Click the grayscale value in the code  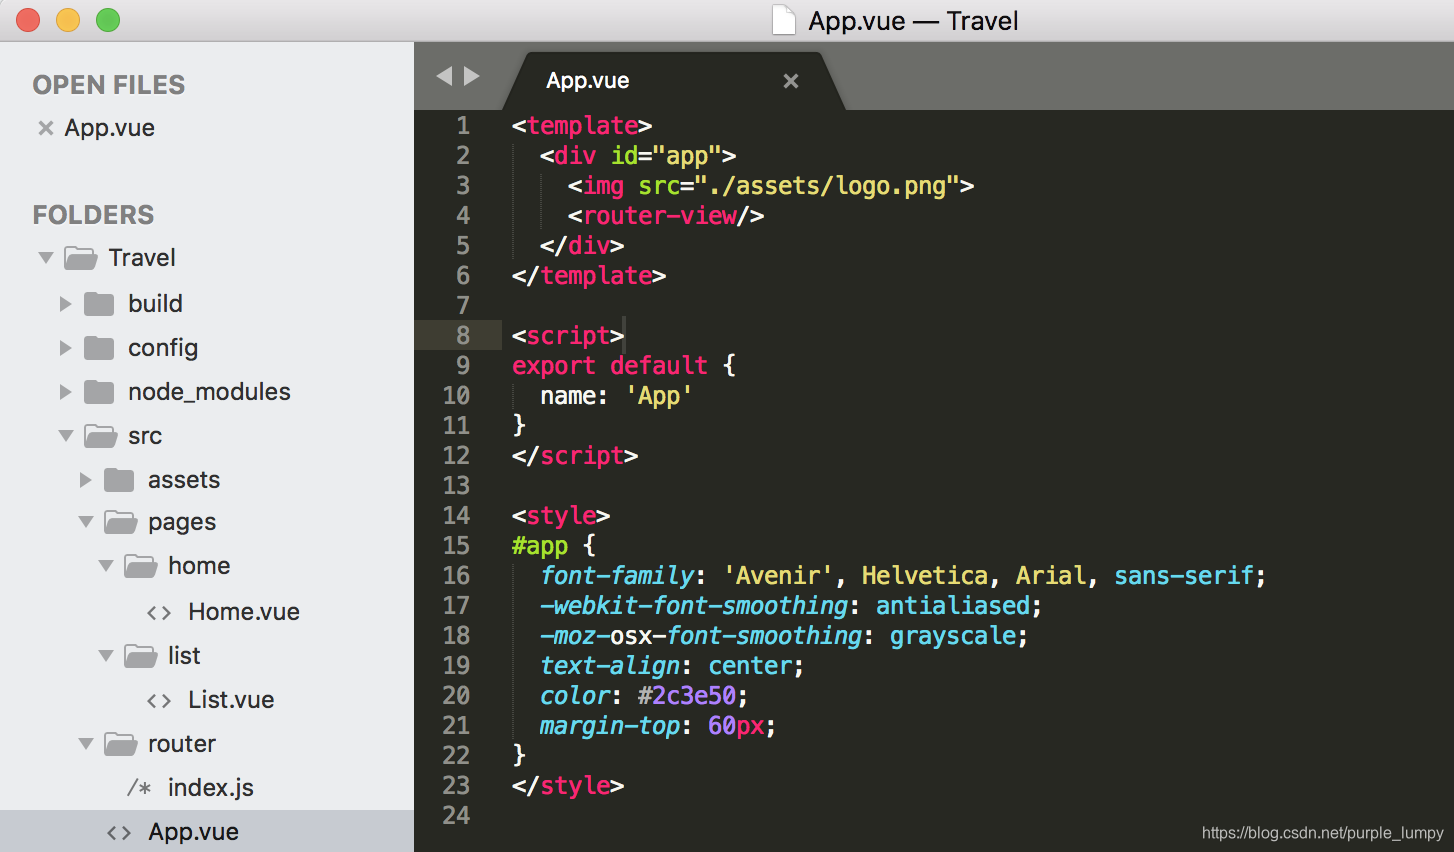(x=953, y=636)
